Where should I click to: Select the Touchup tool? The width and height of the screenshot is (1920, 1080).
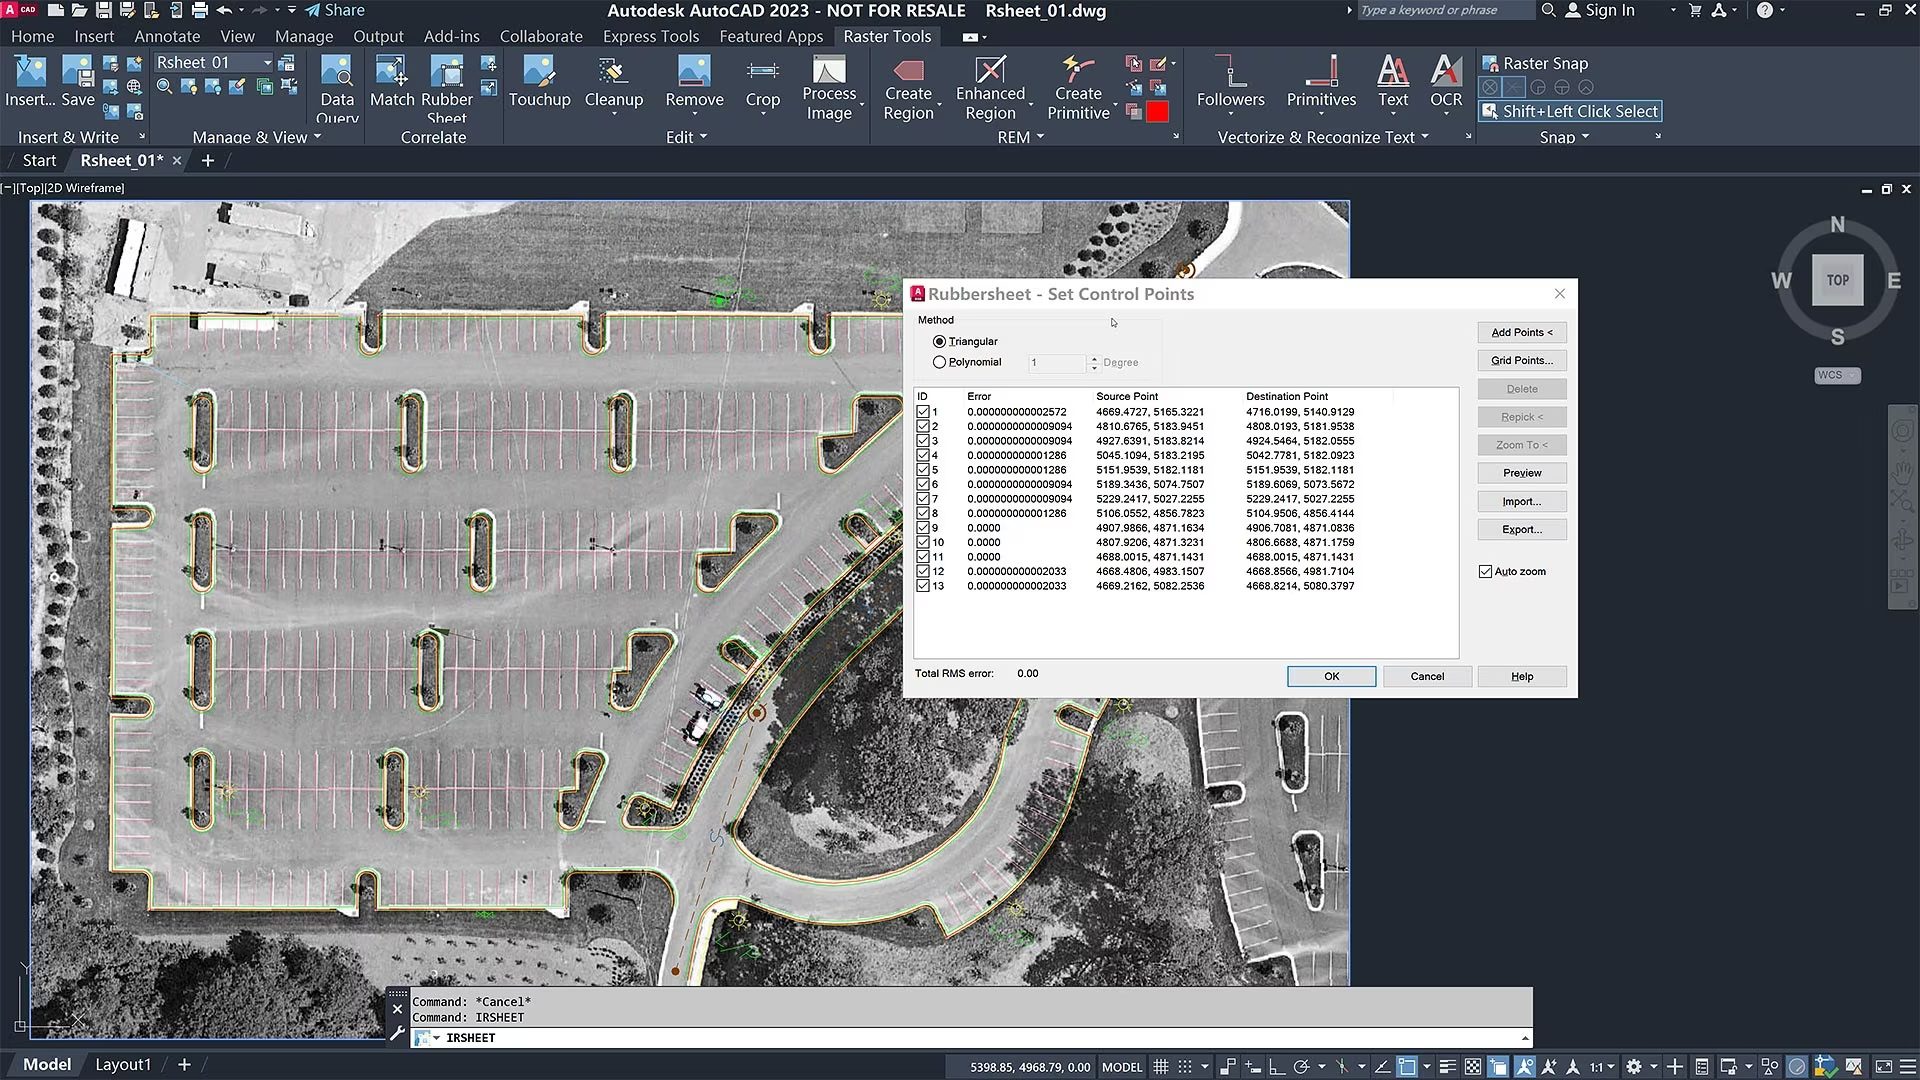point(539,85)
